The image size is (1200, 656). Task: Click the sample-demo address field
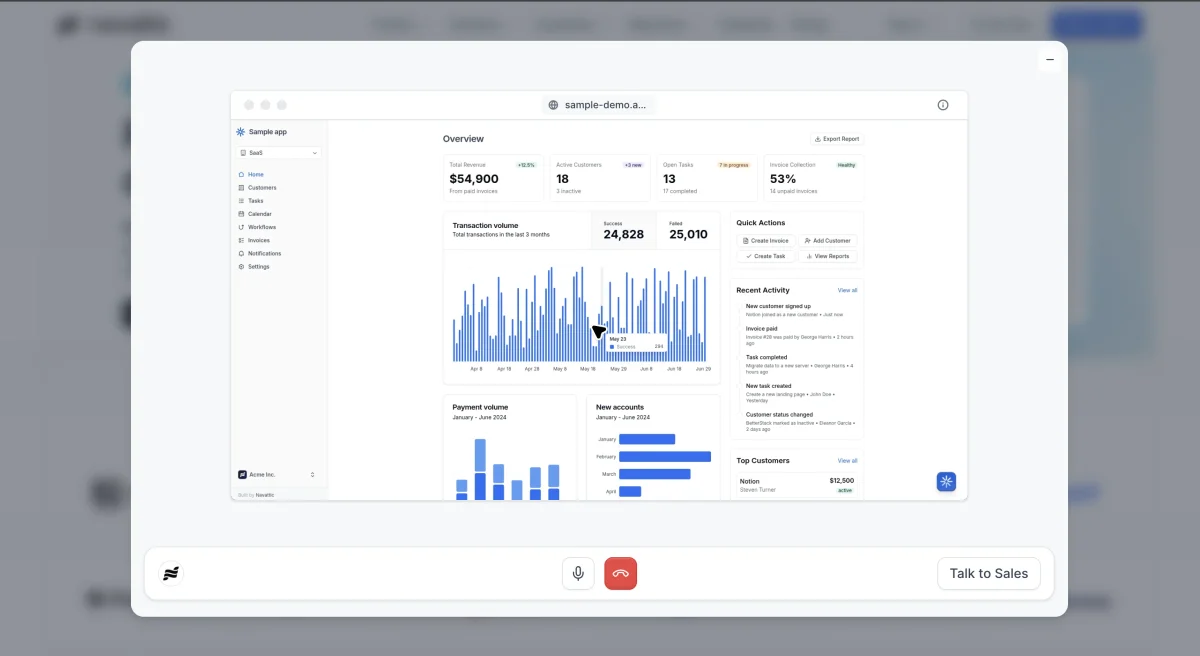pyautogui.click(x=598, y=105)
